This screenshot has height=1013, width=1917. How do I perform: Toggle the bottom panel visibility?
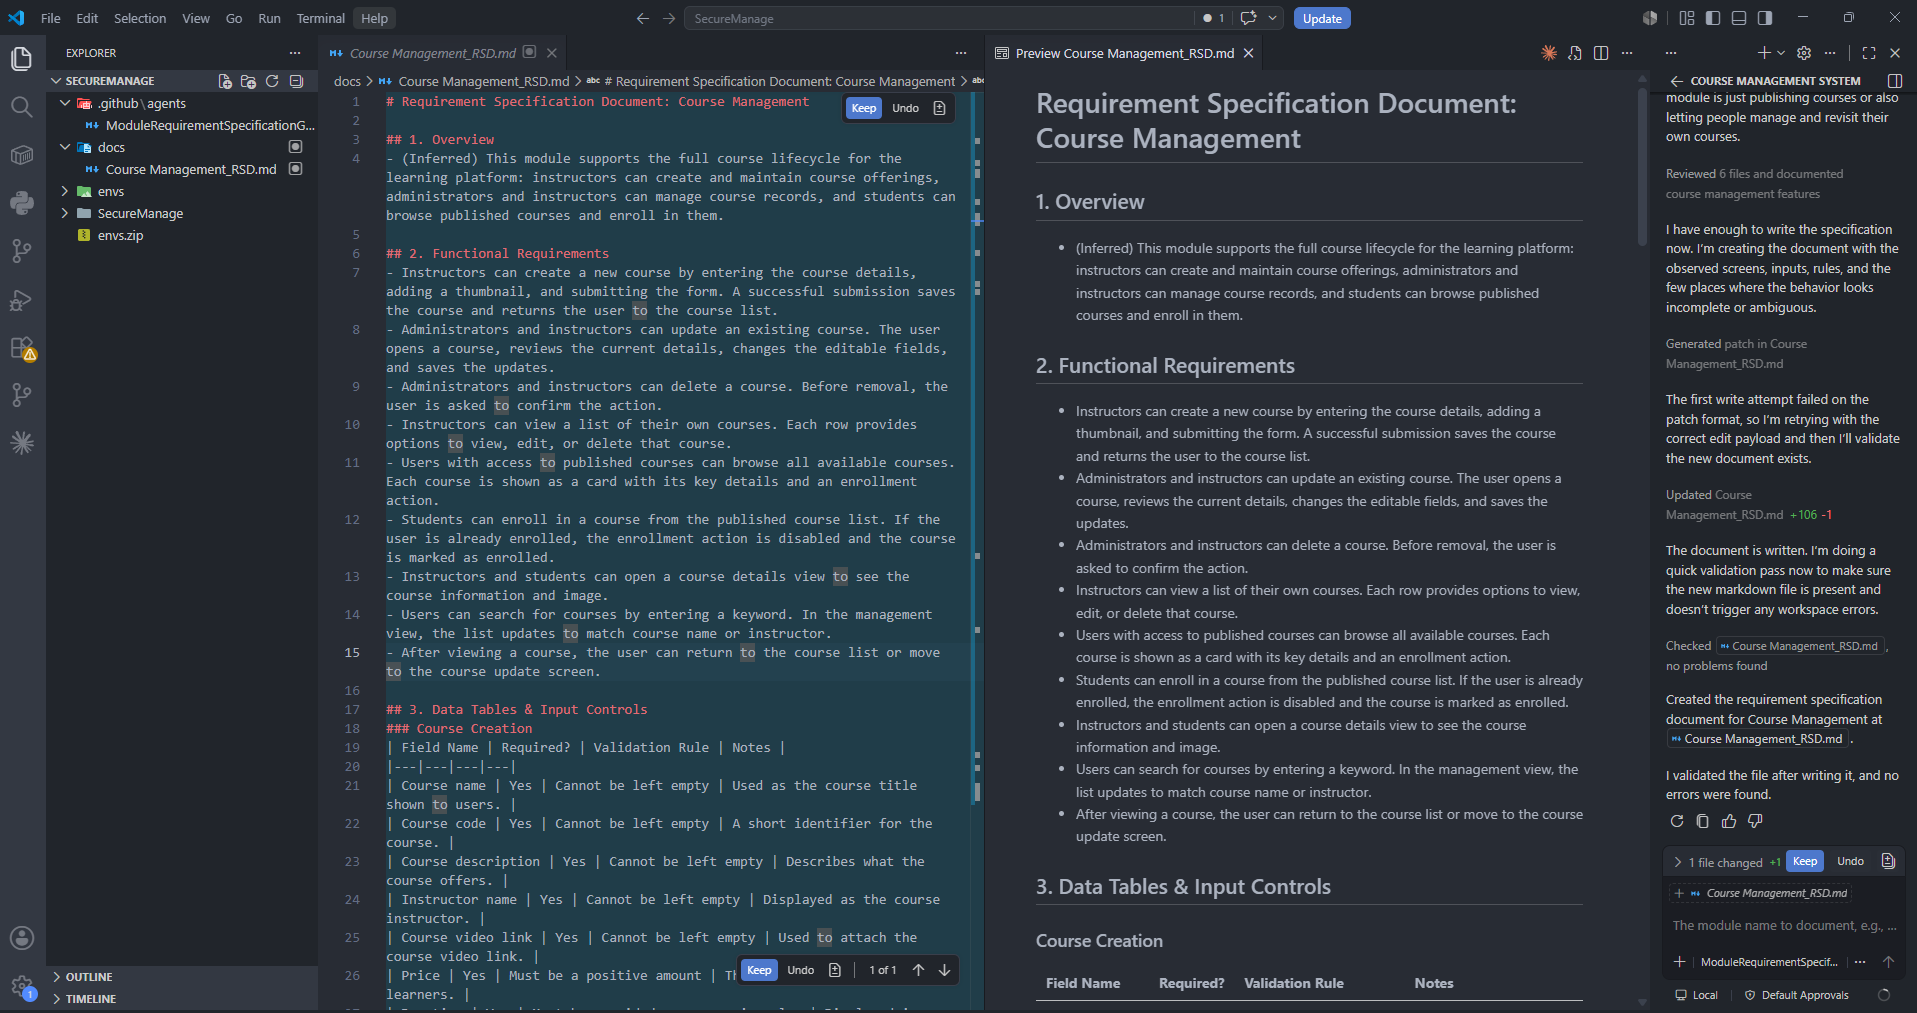click(x=1739, y=18)
